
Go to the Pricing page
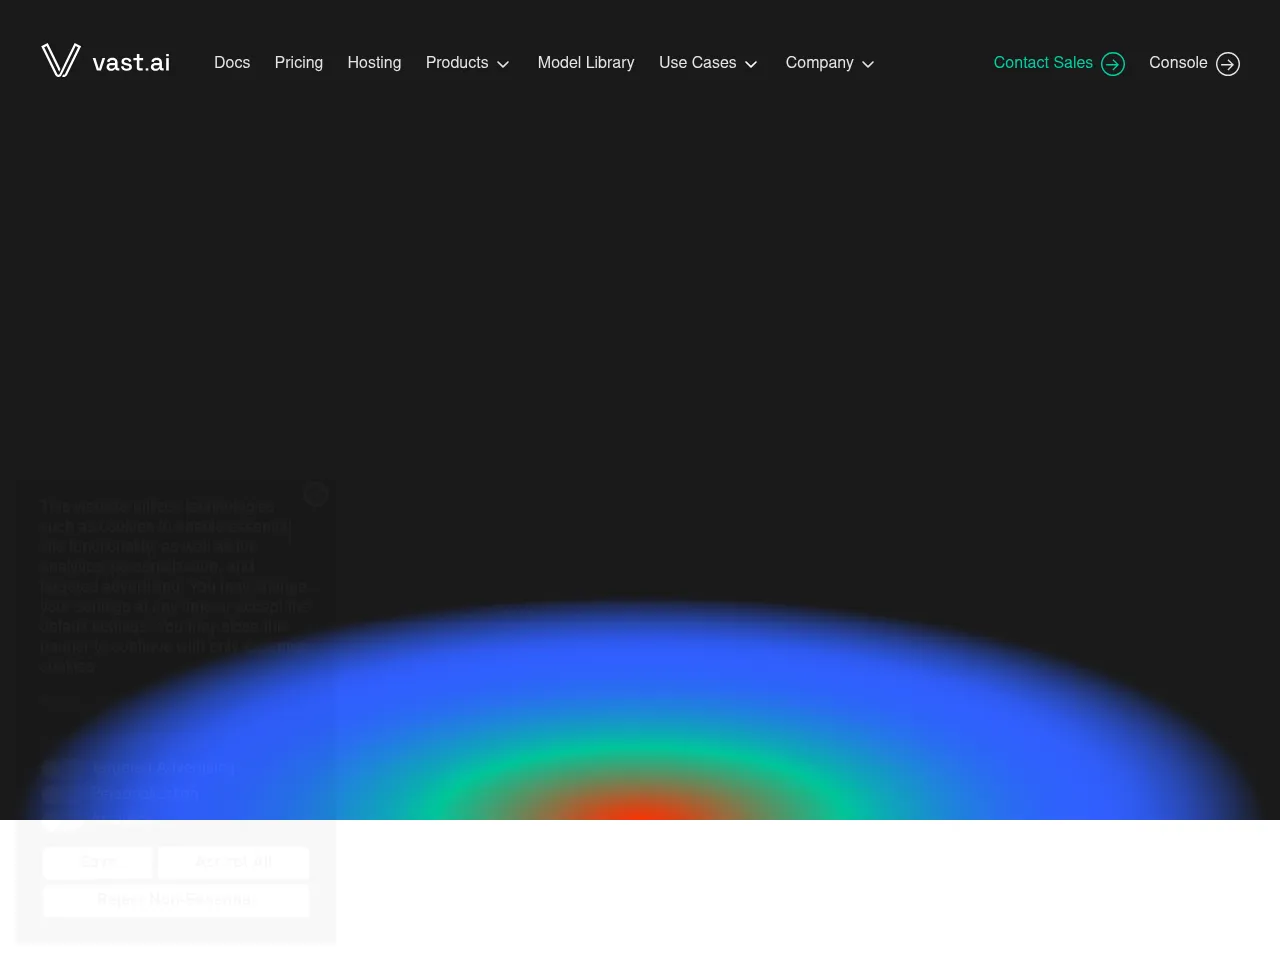coord(299,63)
